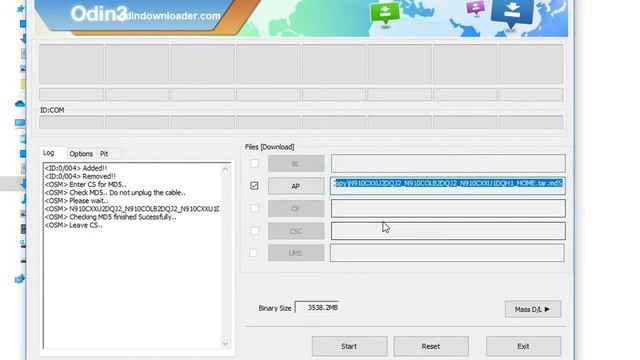Click the empty UMS file path field
The height and width of the screenshot is (360, 640).
(x=447, y=253)
